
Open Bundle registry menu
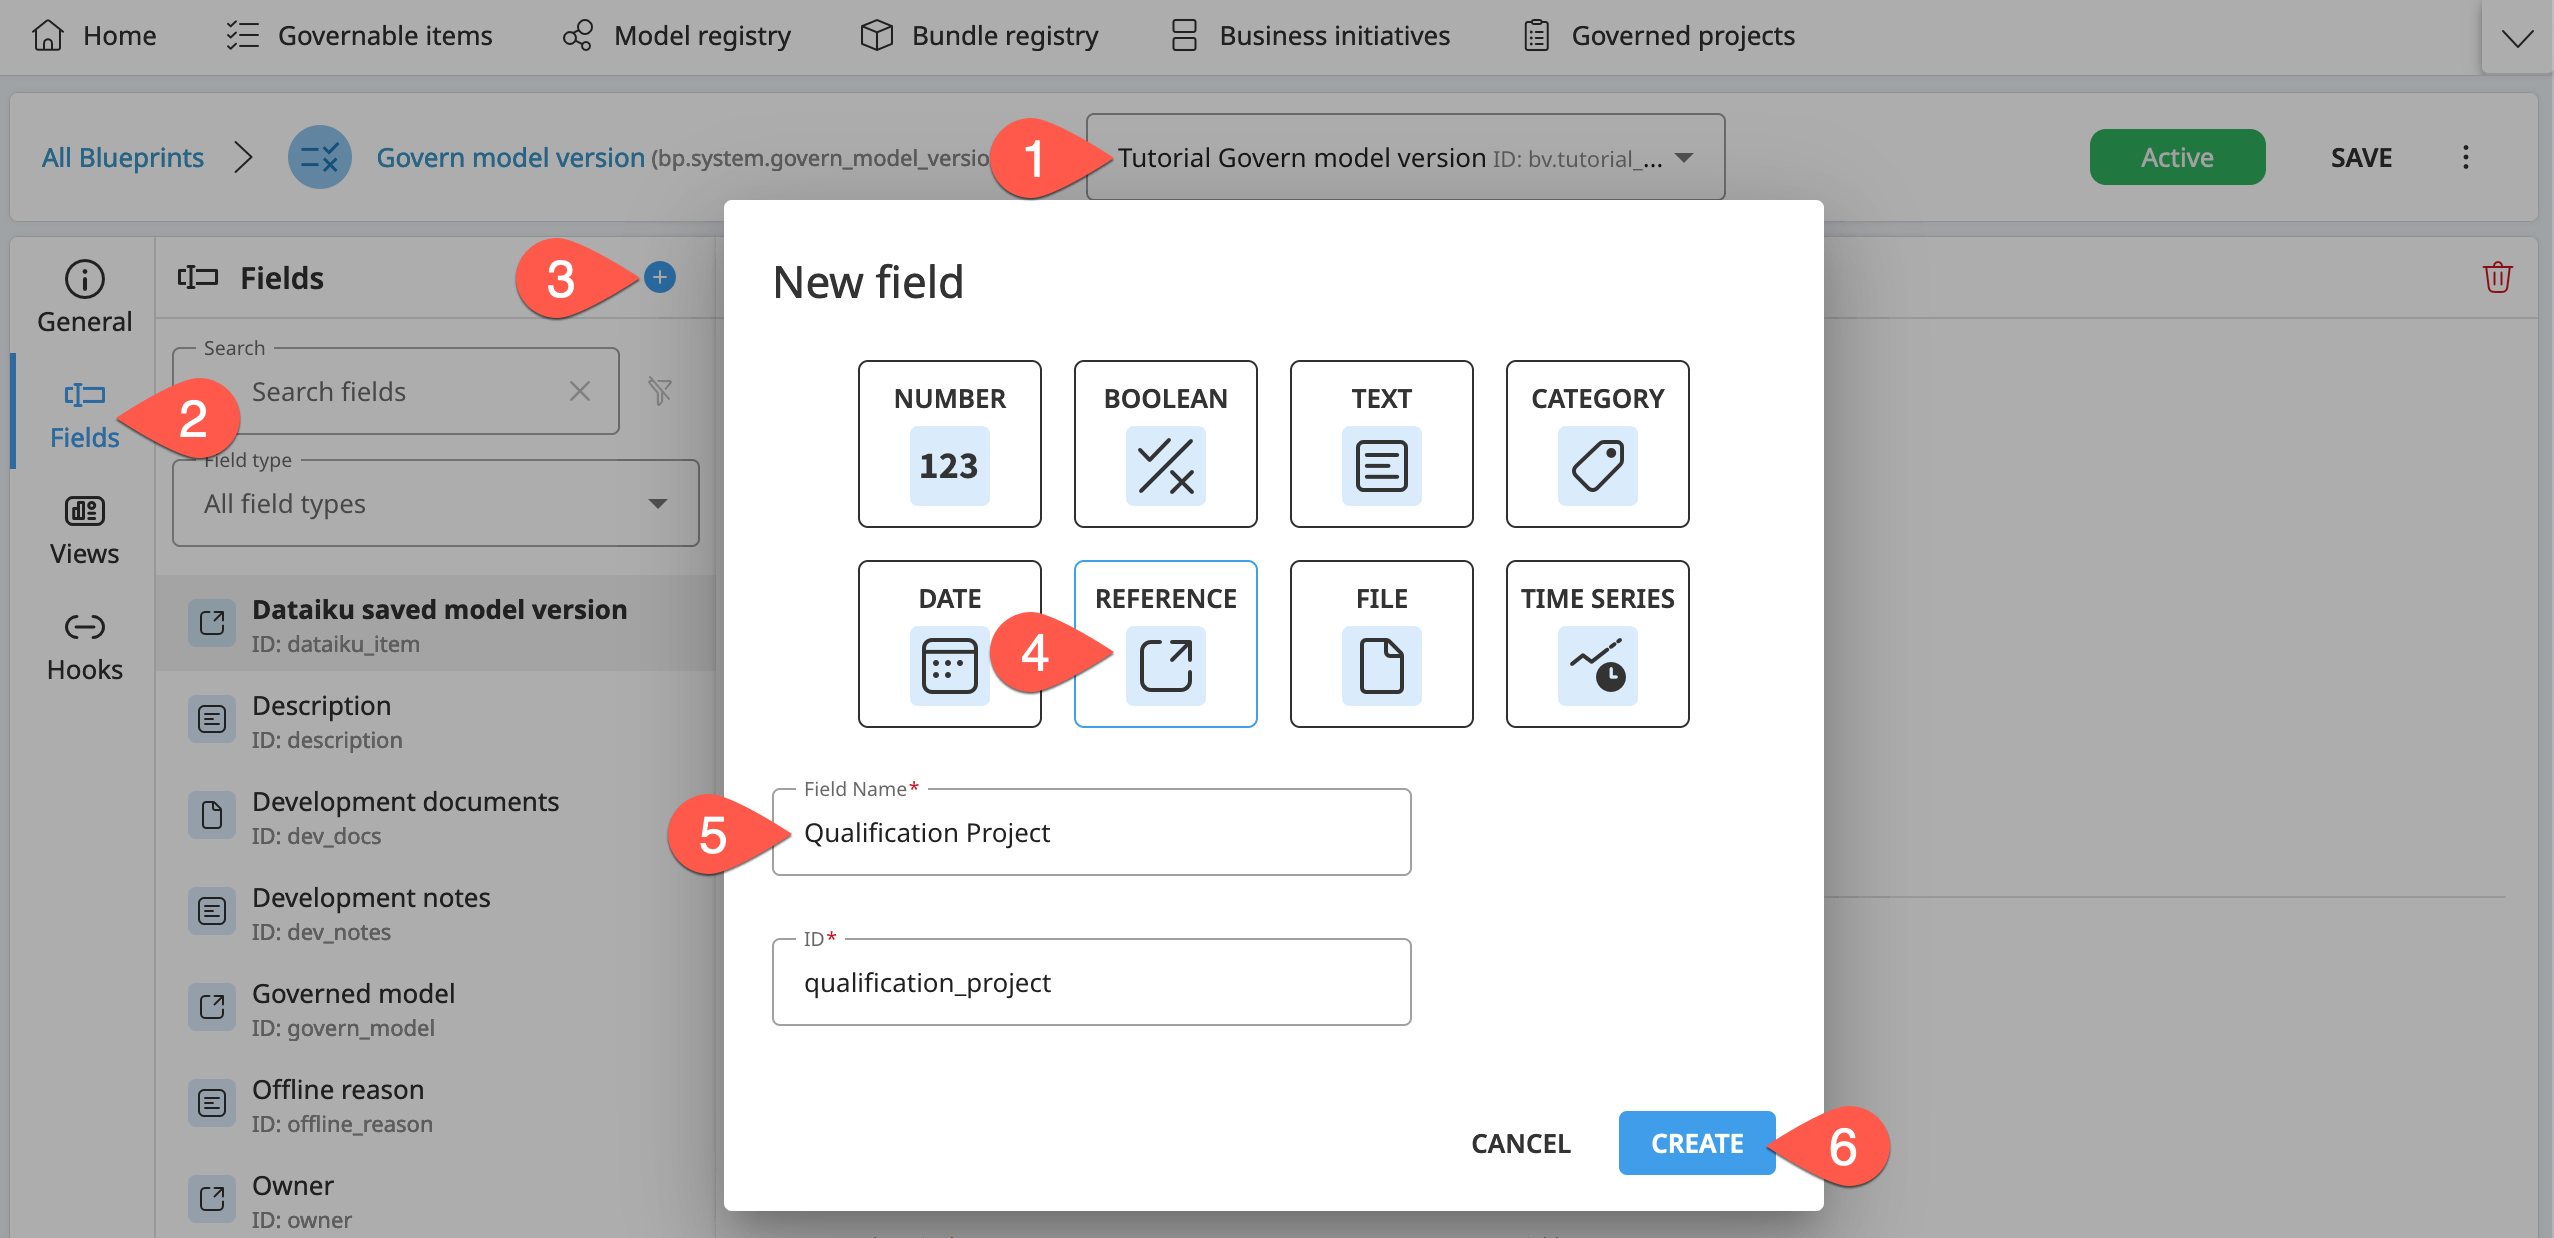979,36
